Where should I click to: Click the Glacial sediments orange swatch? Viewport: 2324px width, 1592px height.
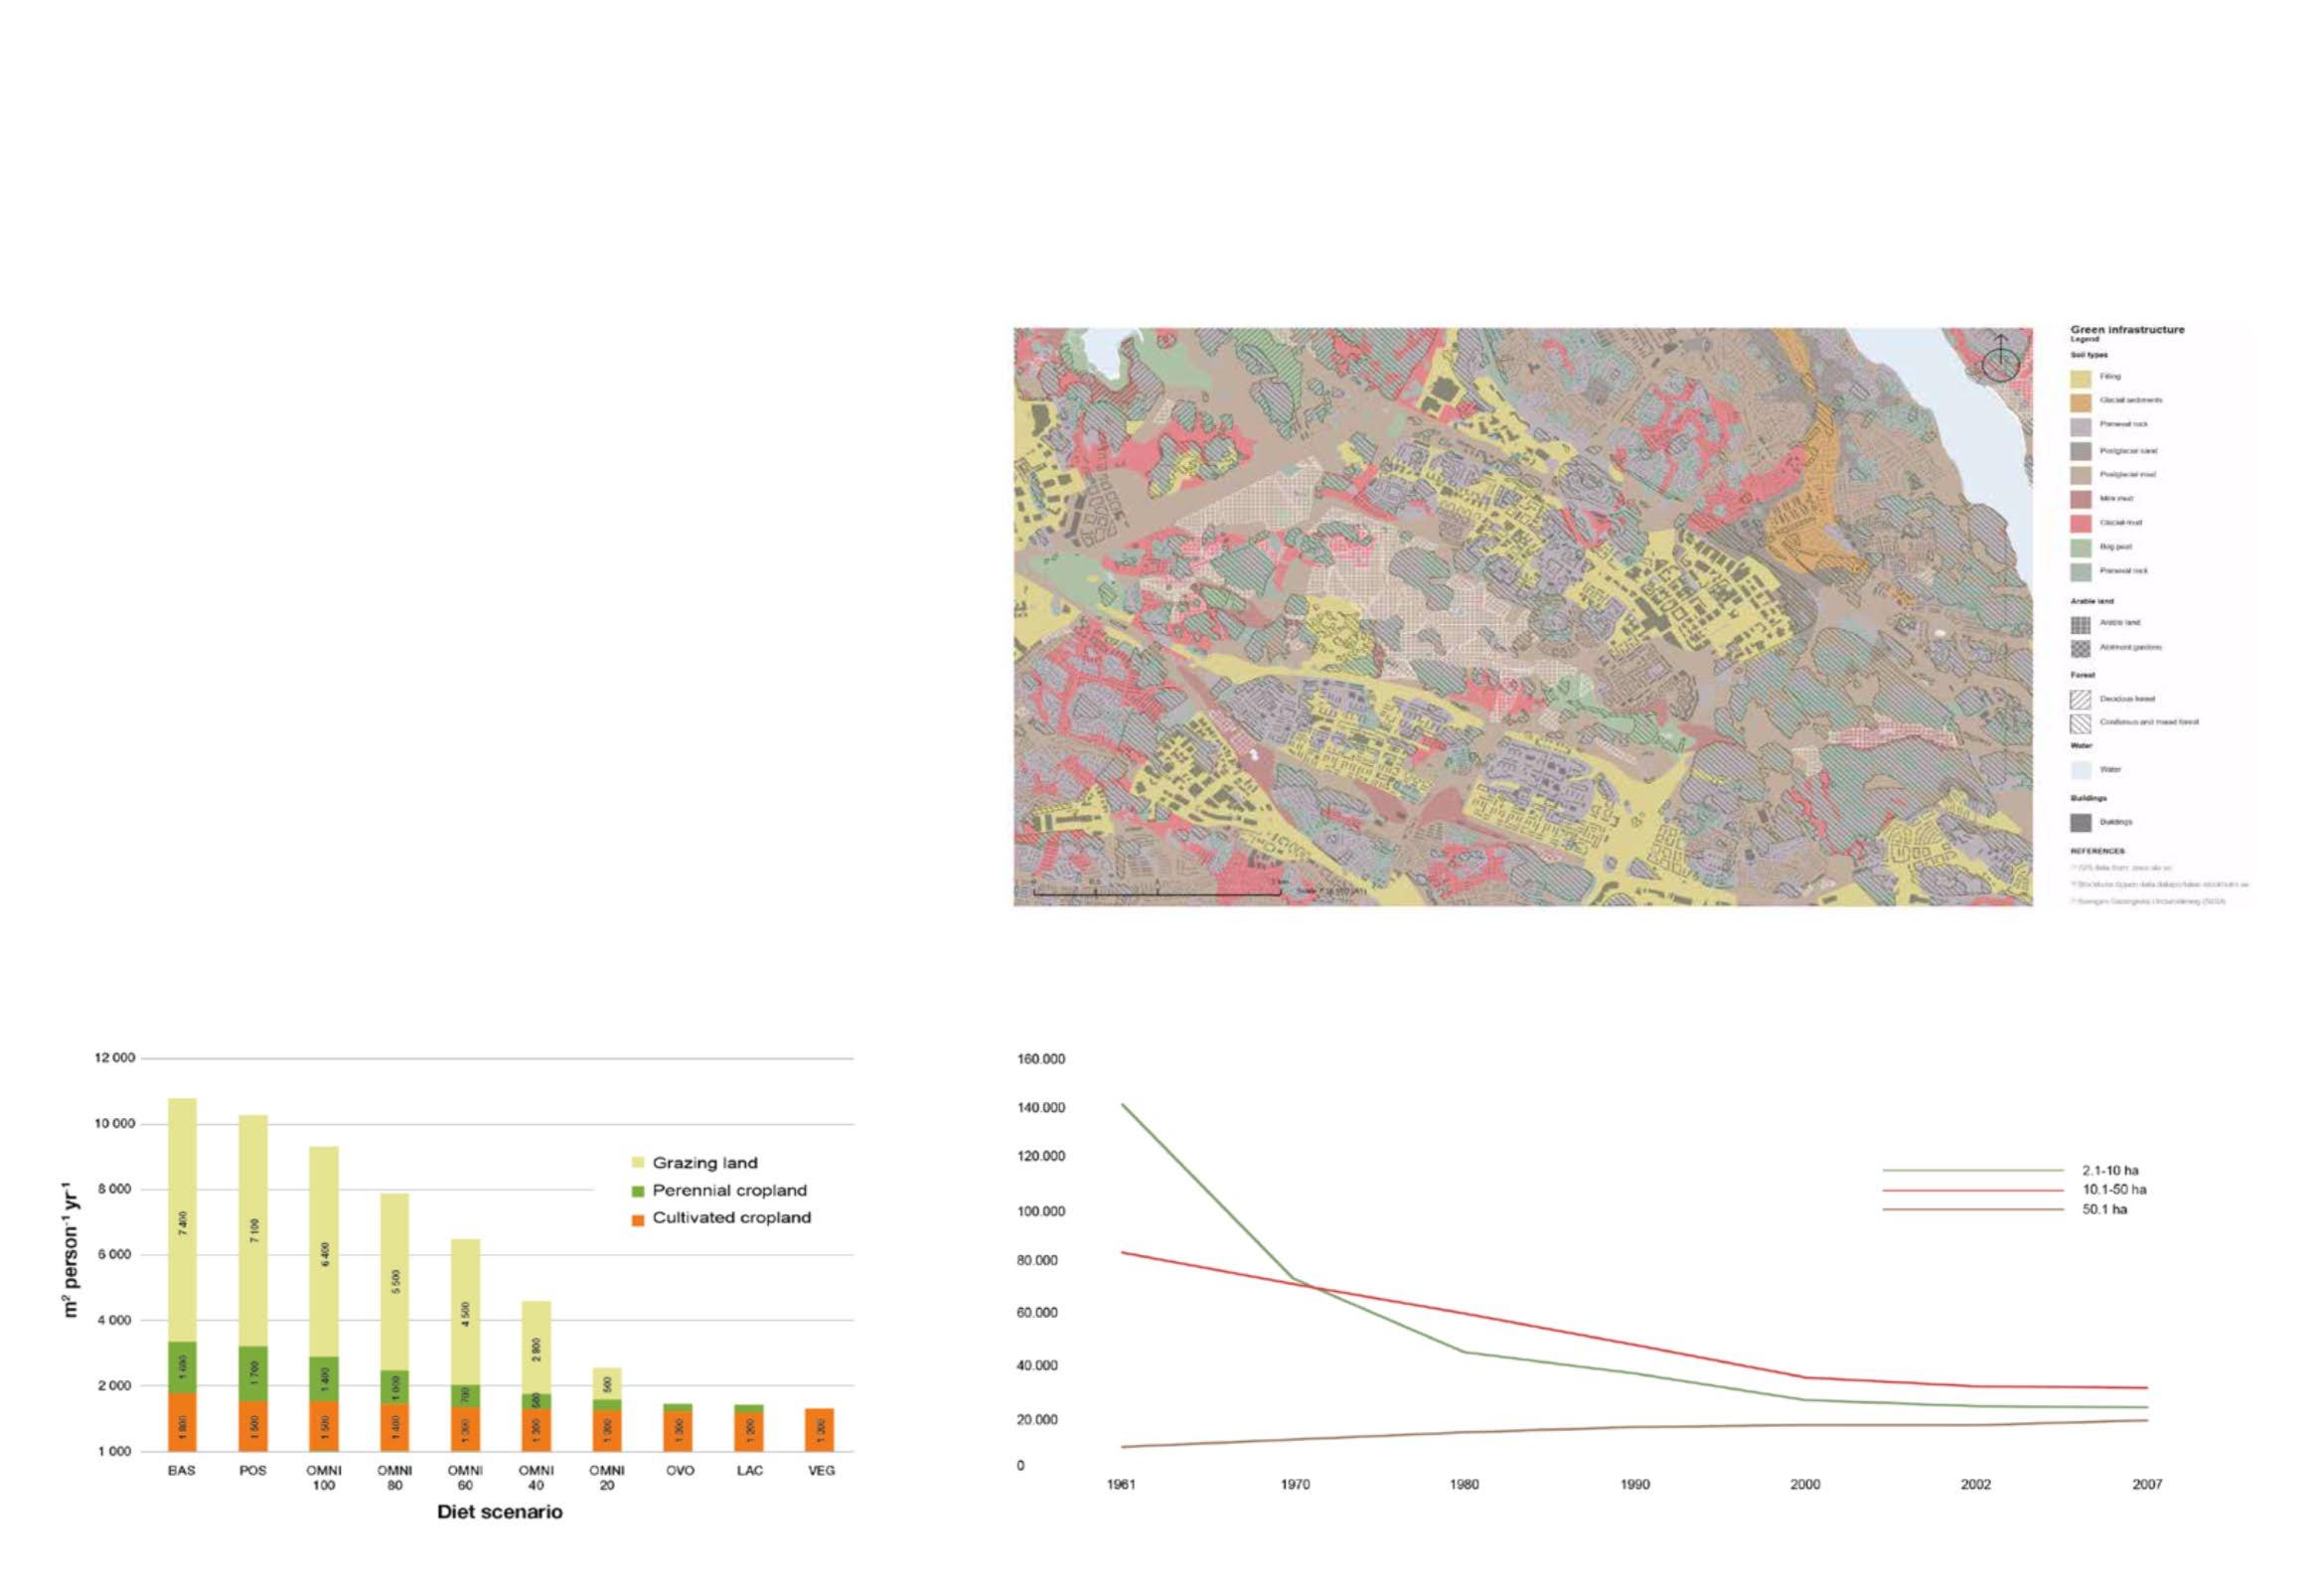pos(2080,401)
